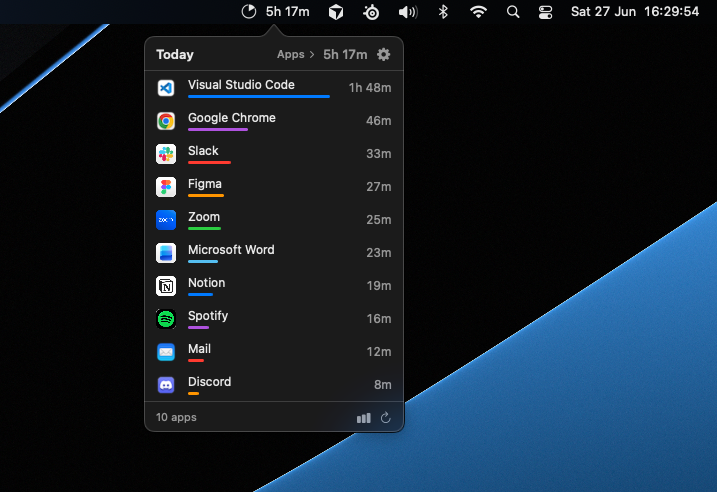The image size is (717, 492).
Task: Click the 8m duration value
Action: coord(383,385)
